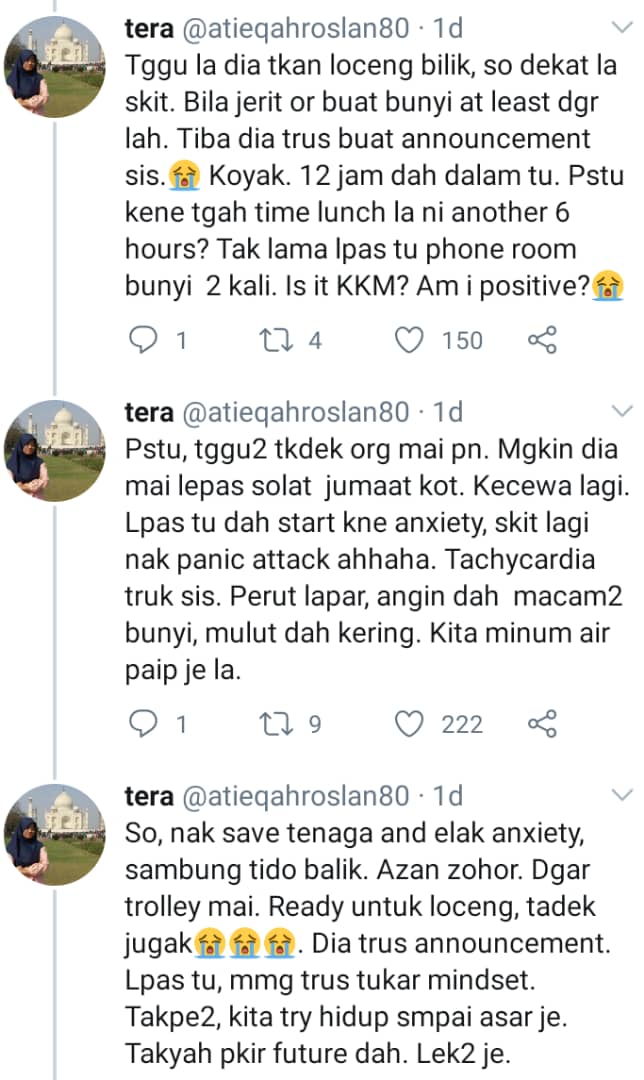Open the tweet text starting 'Pstu, tggu2 tkdek'
The height and width of the screenshot is (1080, 644).
tap(377, 559)
